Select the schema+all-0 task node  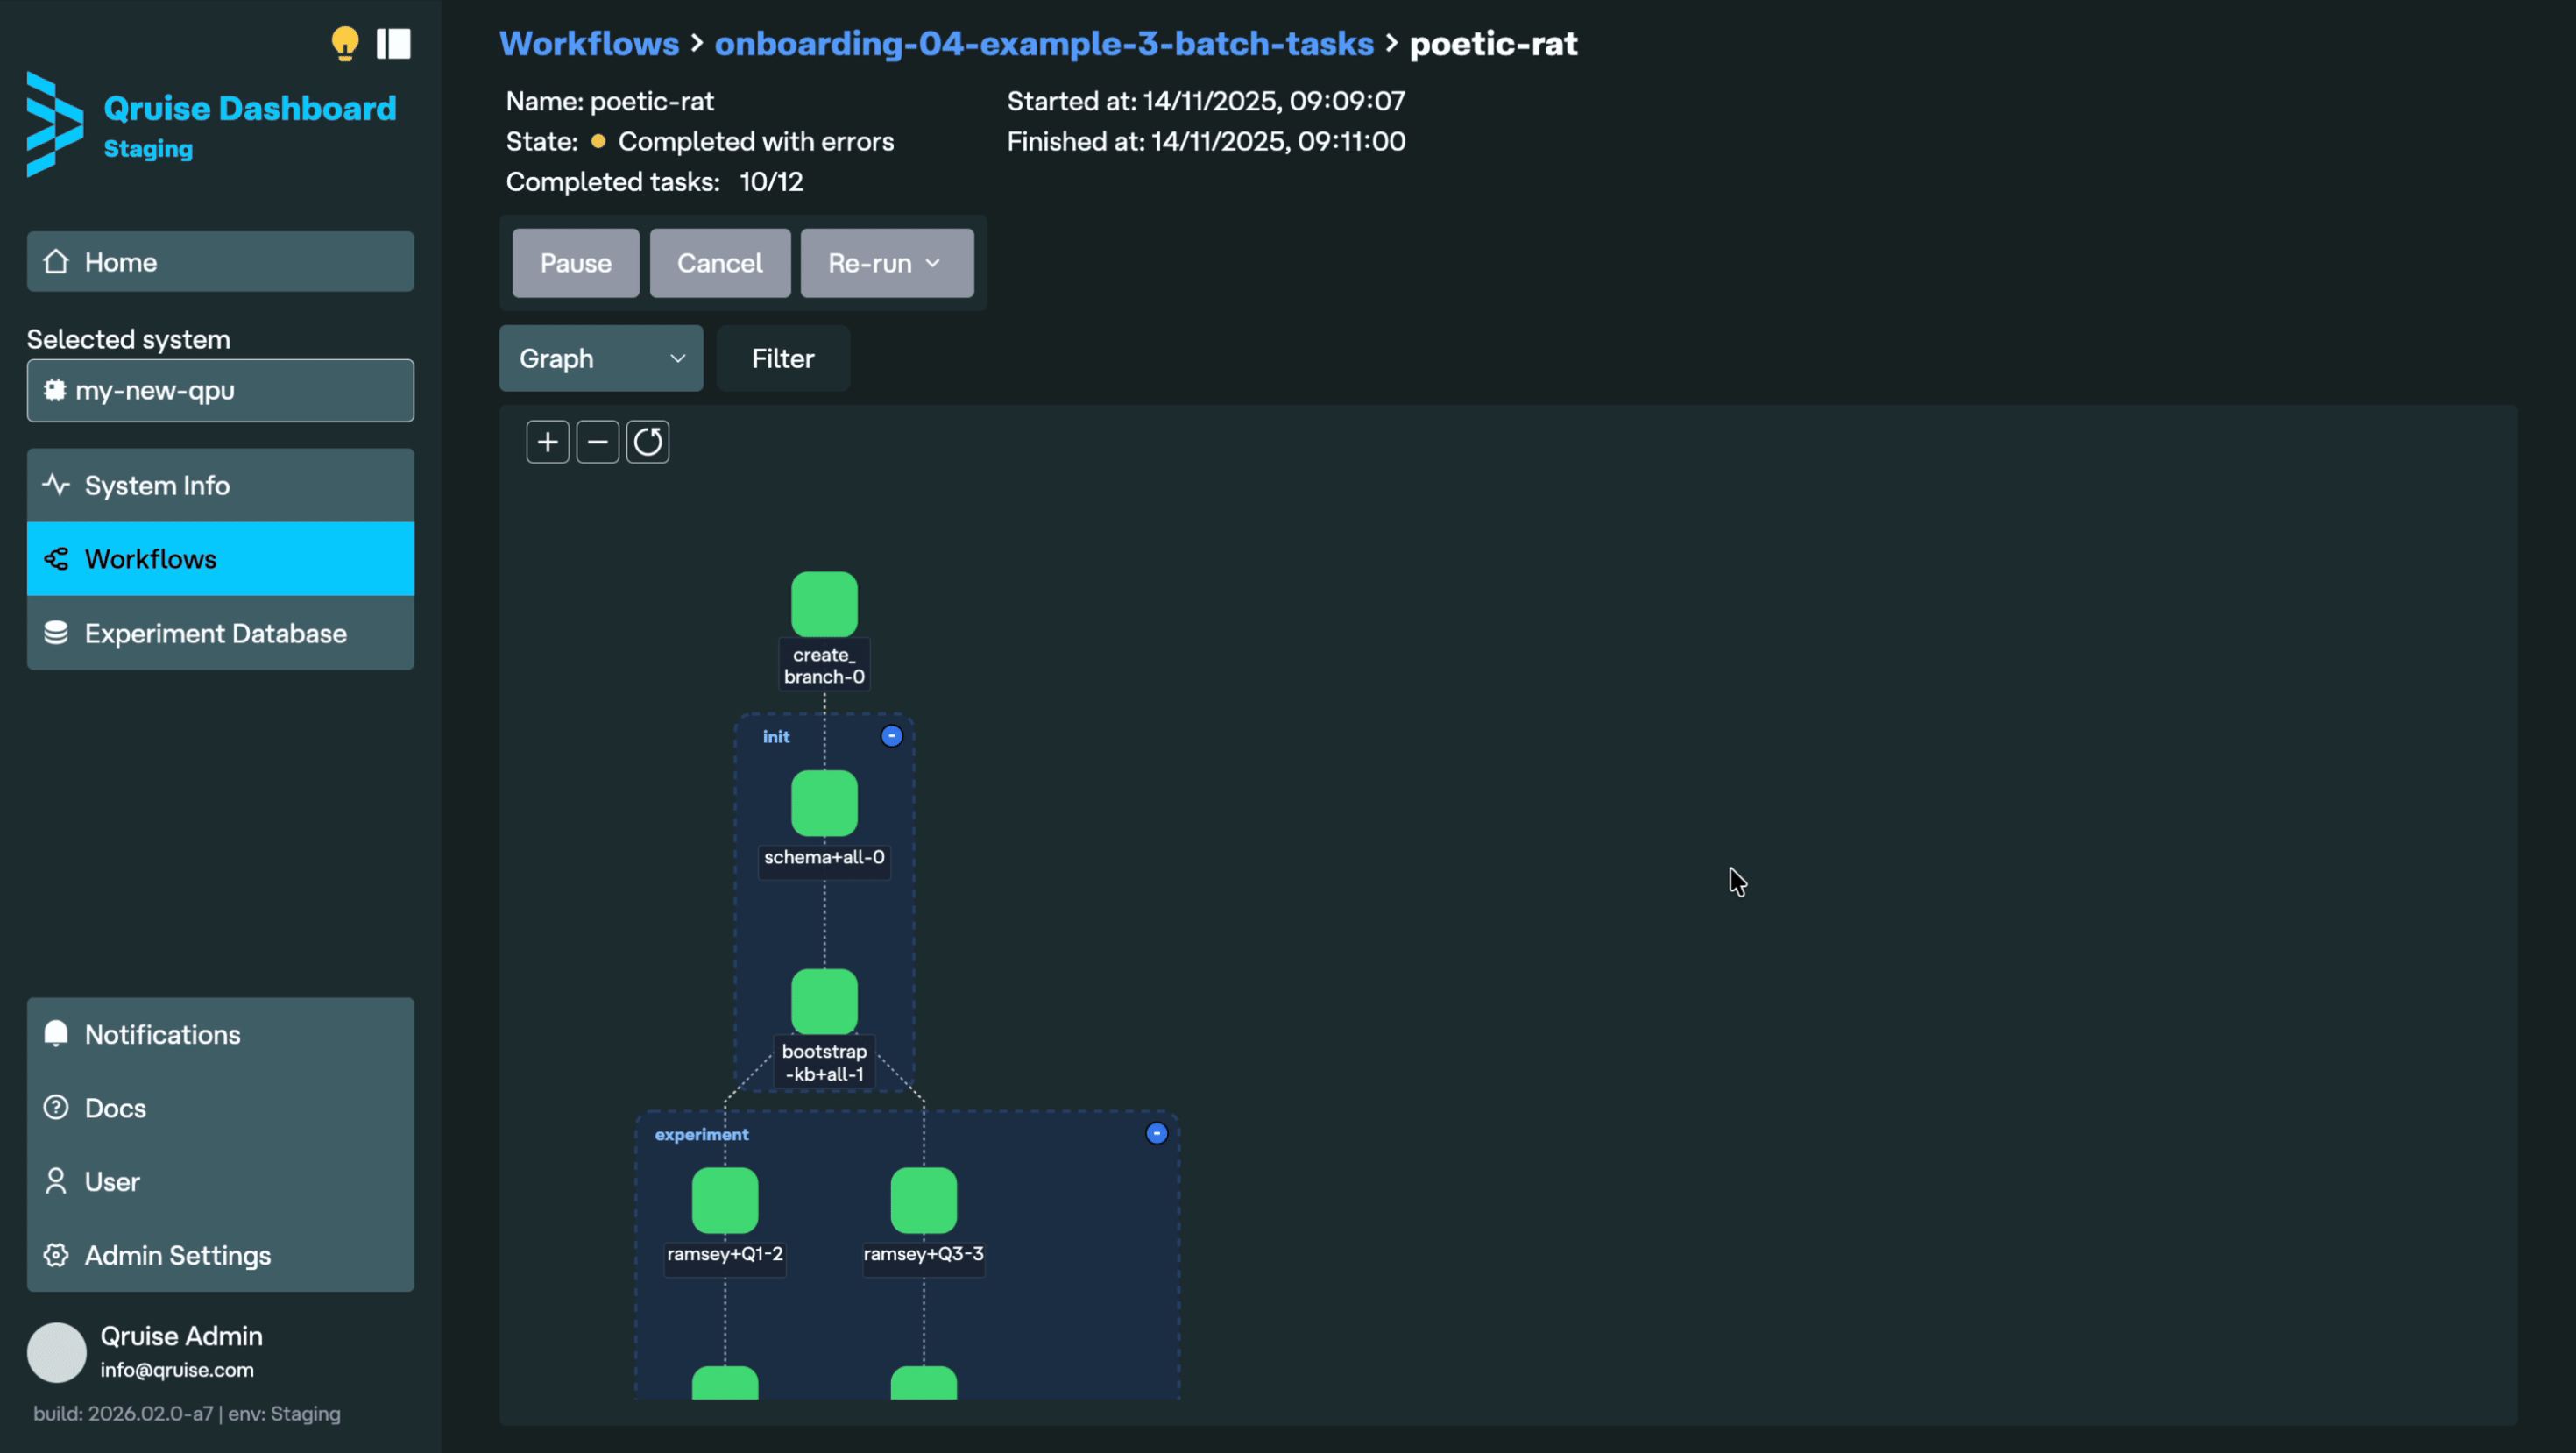824,803
